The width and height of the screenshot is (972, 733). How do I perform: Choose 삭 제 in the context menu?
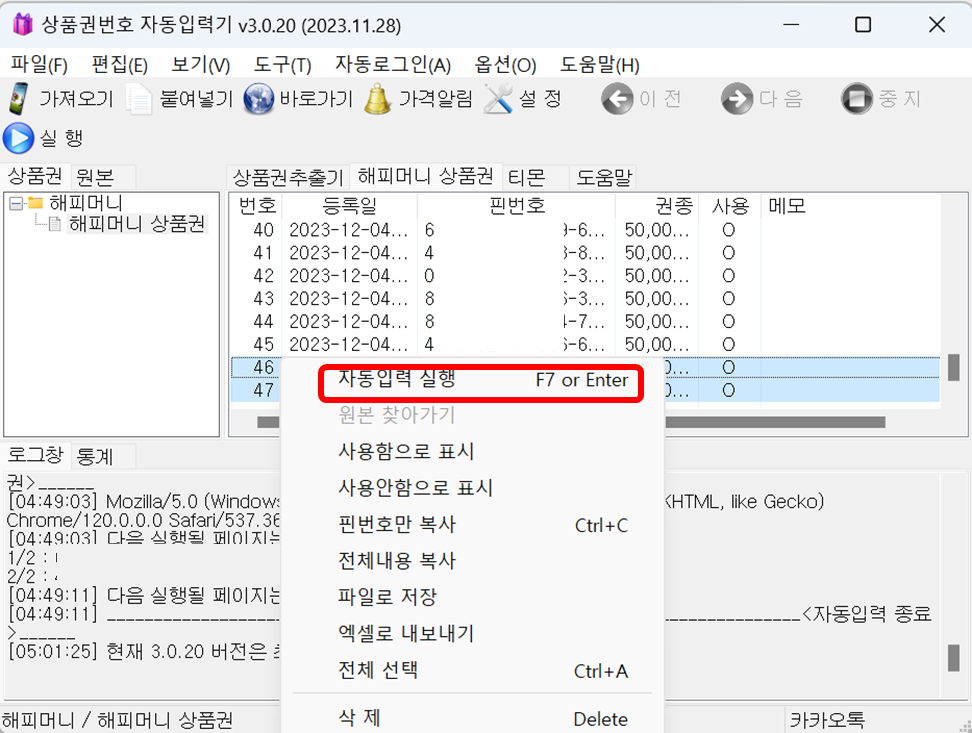coord(472,718)
